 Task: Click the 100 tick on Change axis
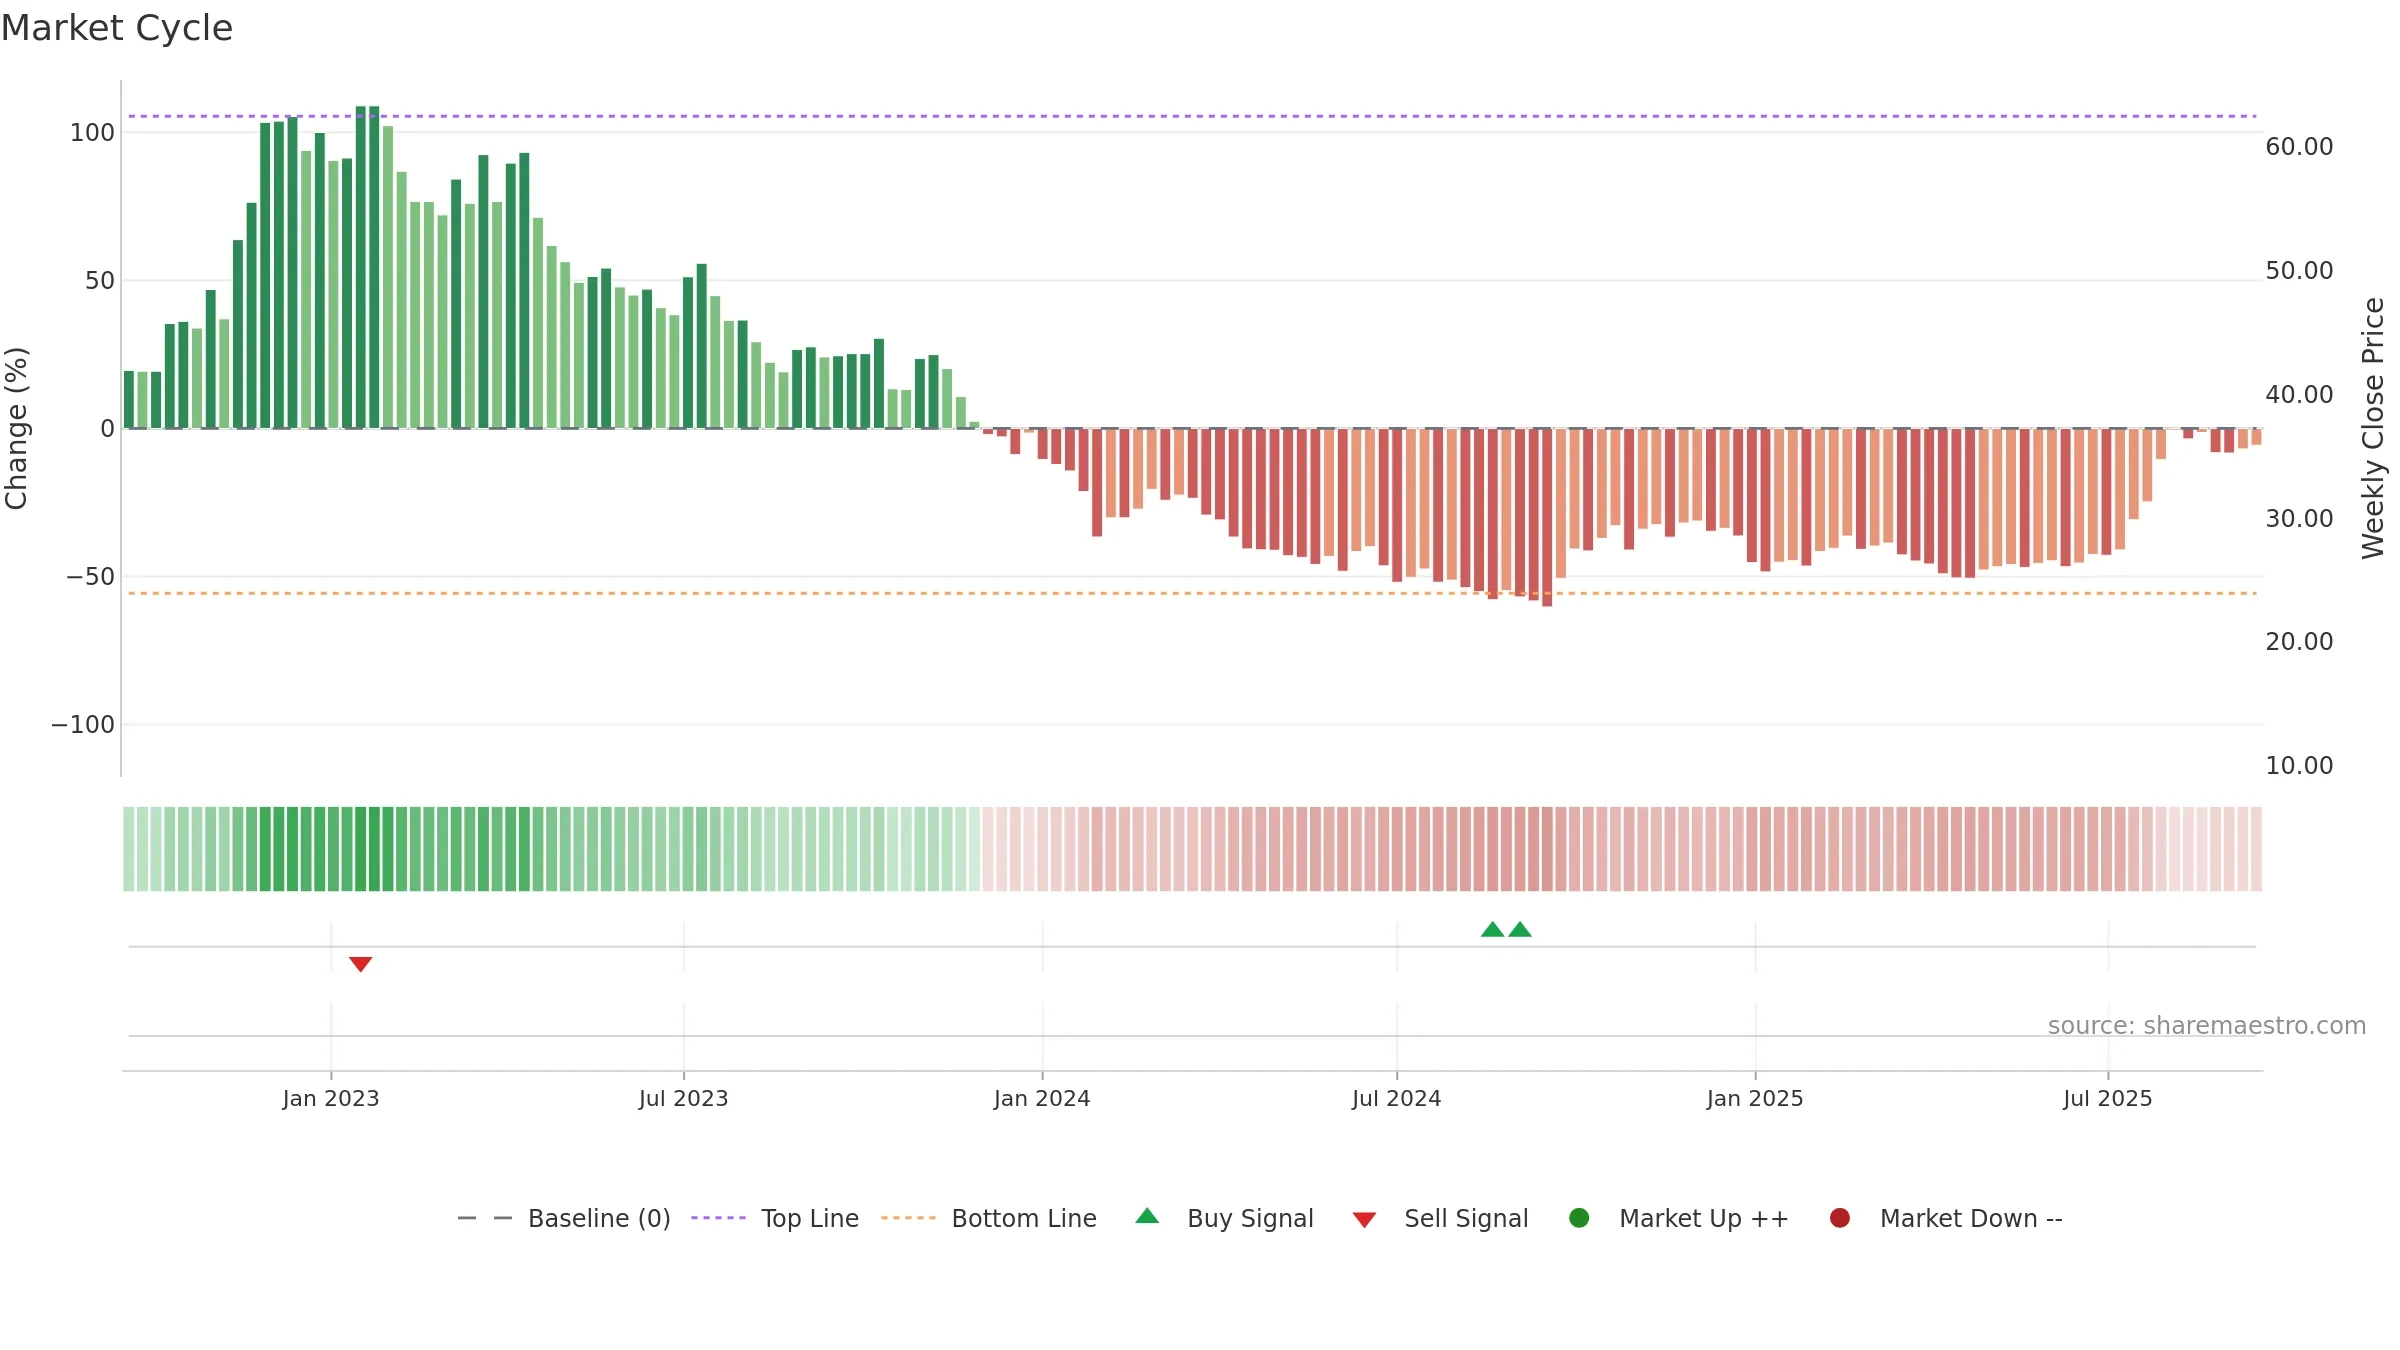point(92,132)
